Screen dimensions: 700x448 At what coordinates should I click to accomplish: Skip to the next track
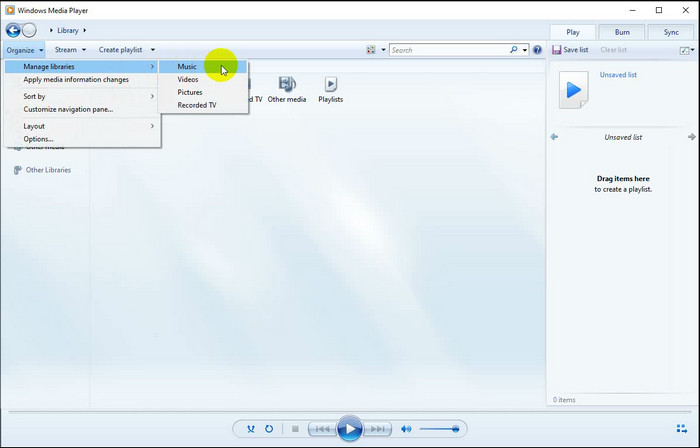379,429
